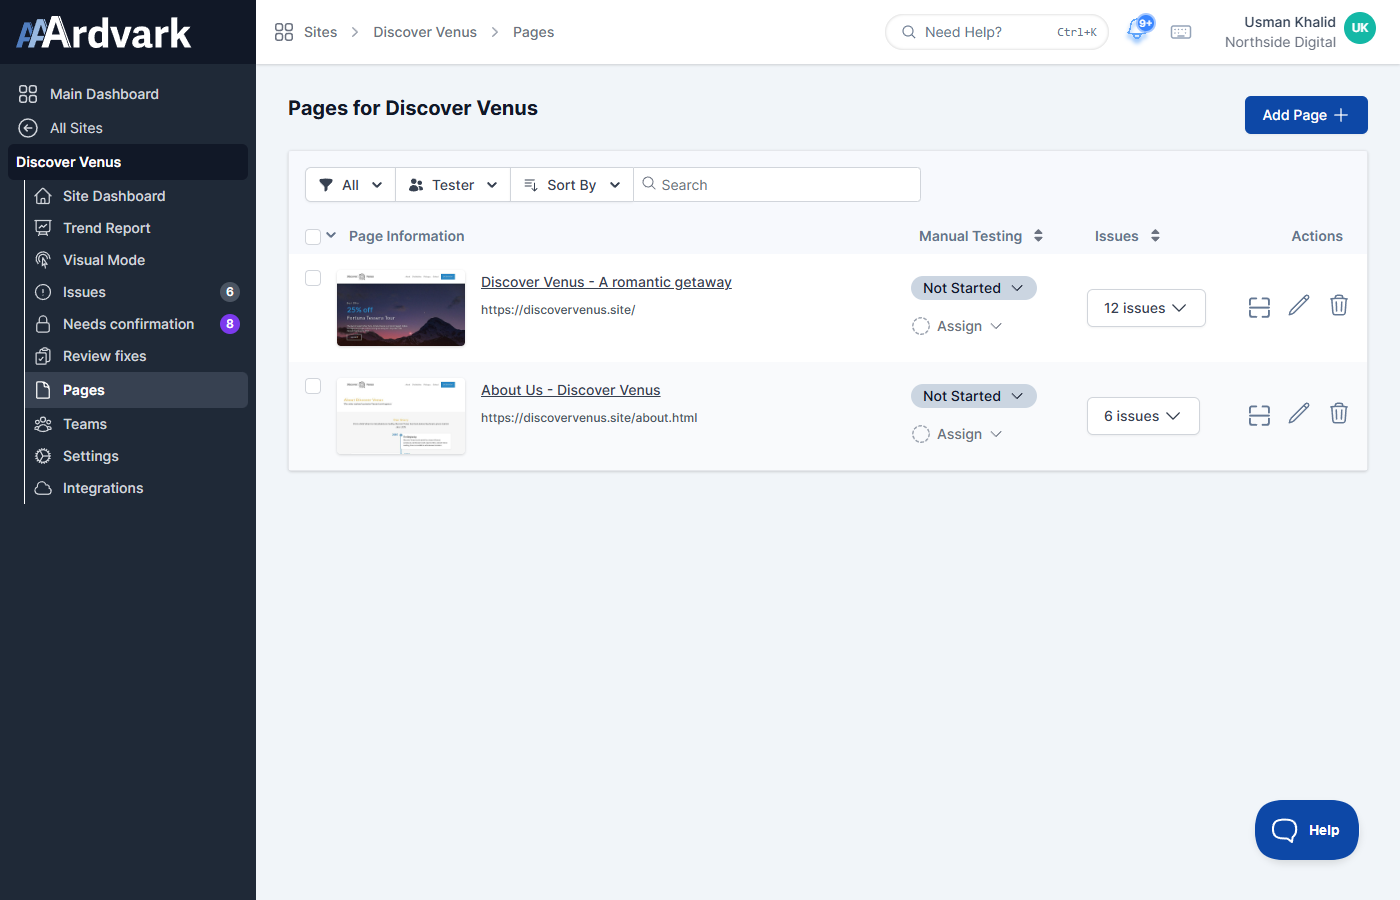Viewport: 1400px width, 900px height.
Task: Click the Search pages input field
Action: (x=777, y=185)
